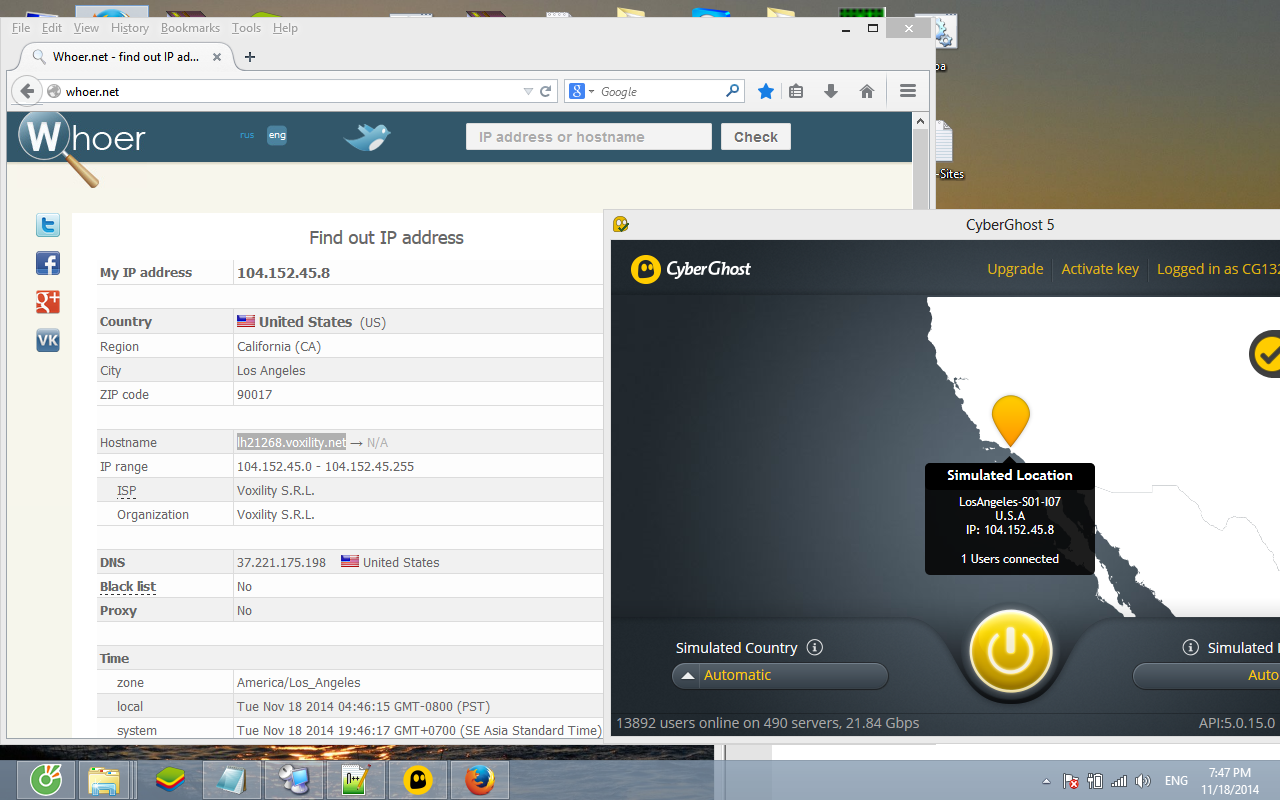The width and height of the screenshot is (1280, 800).
Task: Bookmark this page with the star icon
Action: point(766,91)
